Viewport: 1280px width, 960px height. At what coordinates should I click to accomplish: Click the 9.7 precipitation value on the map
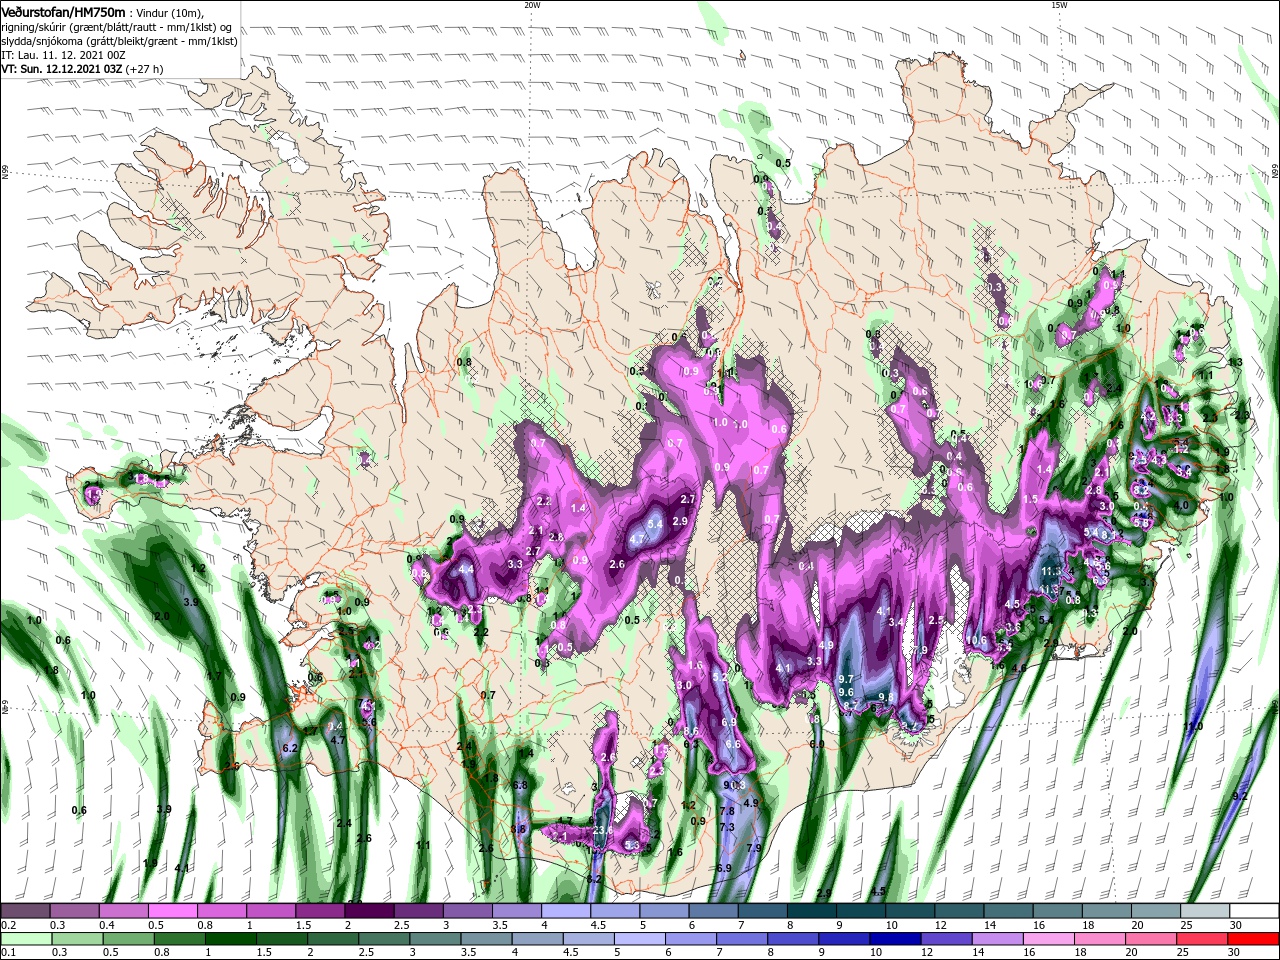[x=845, y=679]
